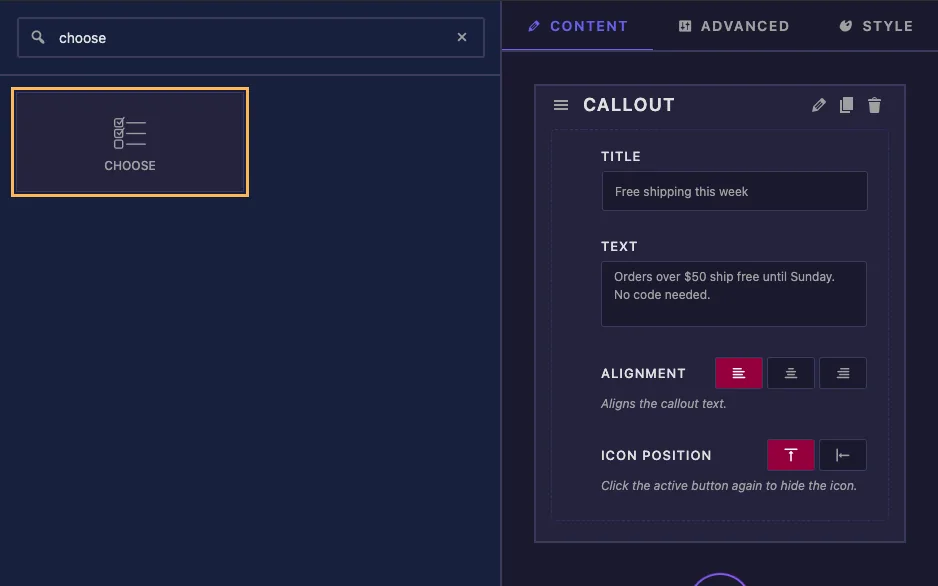Click the TEXT label
938x586 pixels.
[x=619, y=246]
